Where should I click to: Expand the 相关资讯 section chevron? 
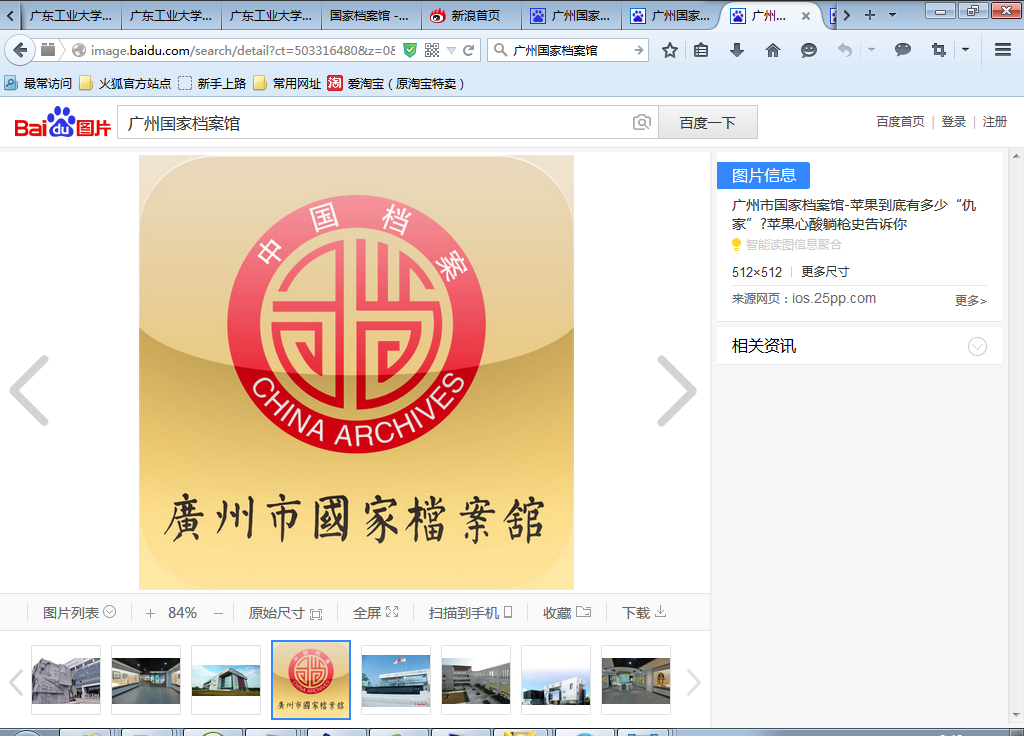pos(977,347)
